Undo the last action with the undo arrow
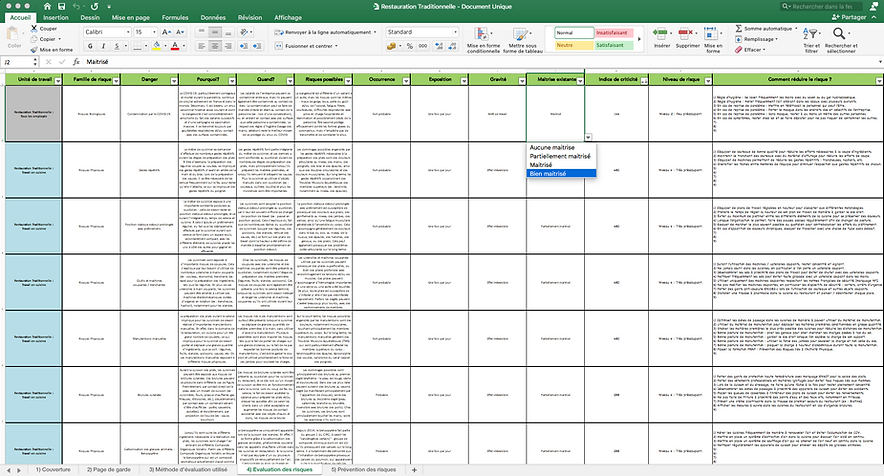884x476 pixels. point(76,6)
